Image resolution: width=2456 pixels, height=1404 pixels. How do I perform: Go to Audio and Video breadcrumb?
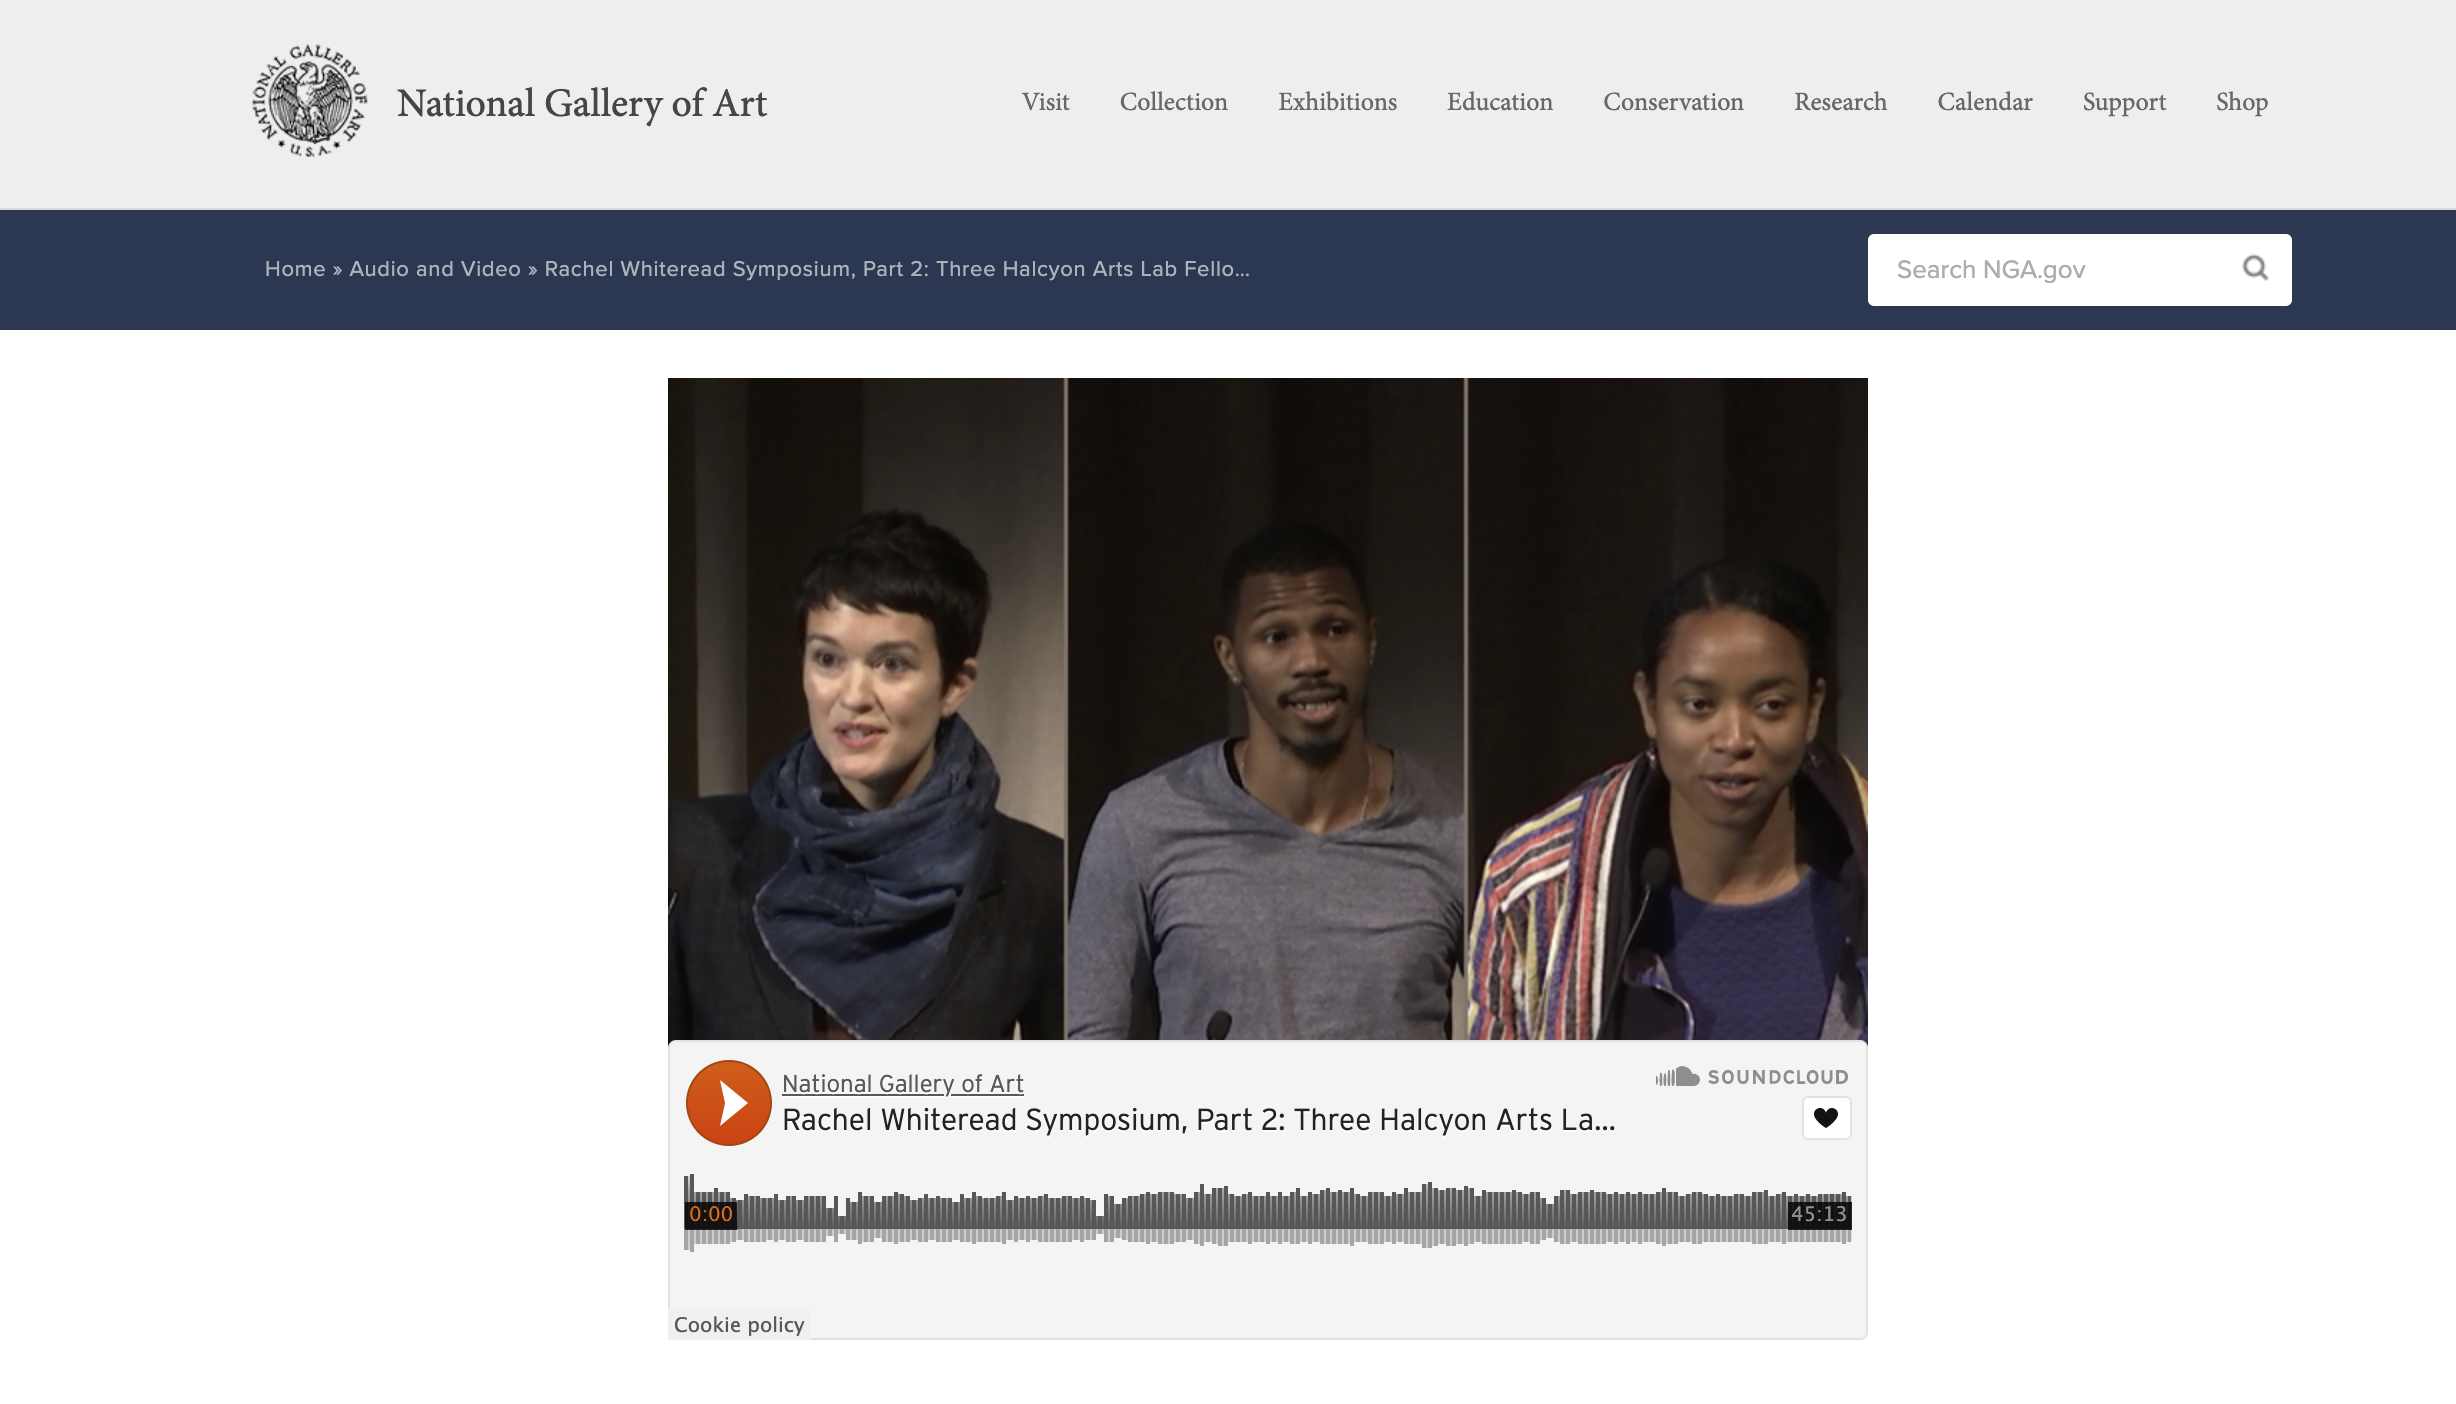point(435,269)
